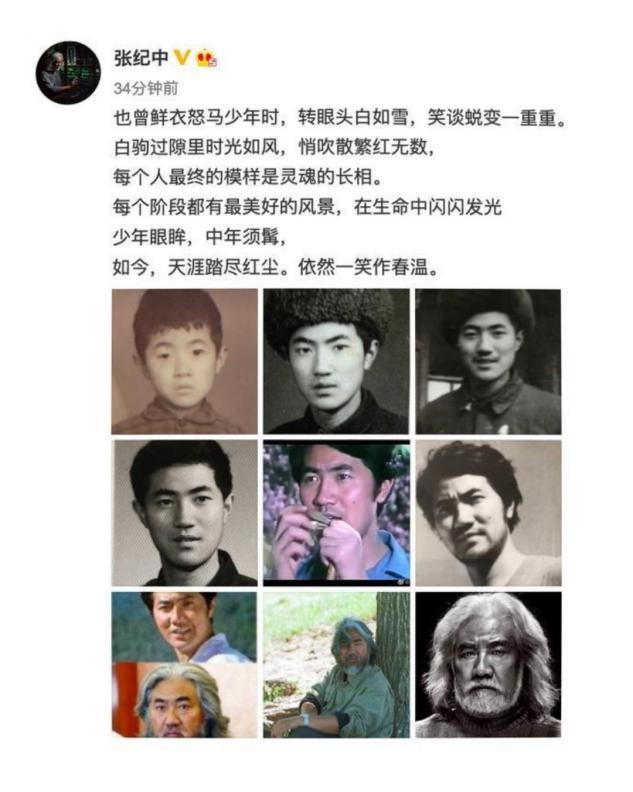
Task: Click the 34分钟前 timestamp
Action: 145,88
